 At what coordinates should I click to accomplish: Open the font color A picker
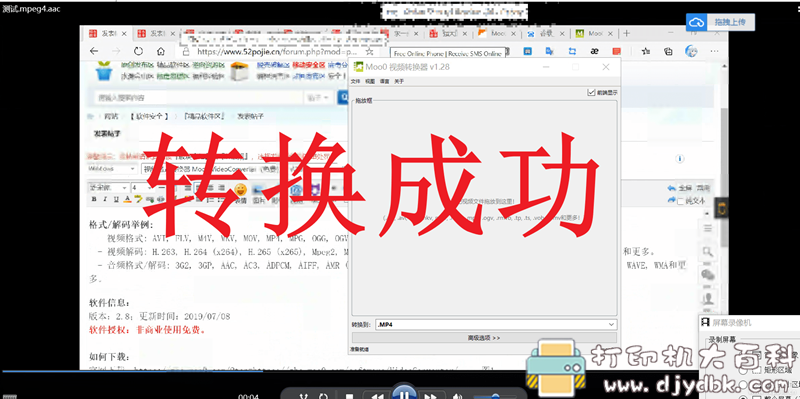point(127,200)
